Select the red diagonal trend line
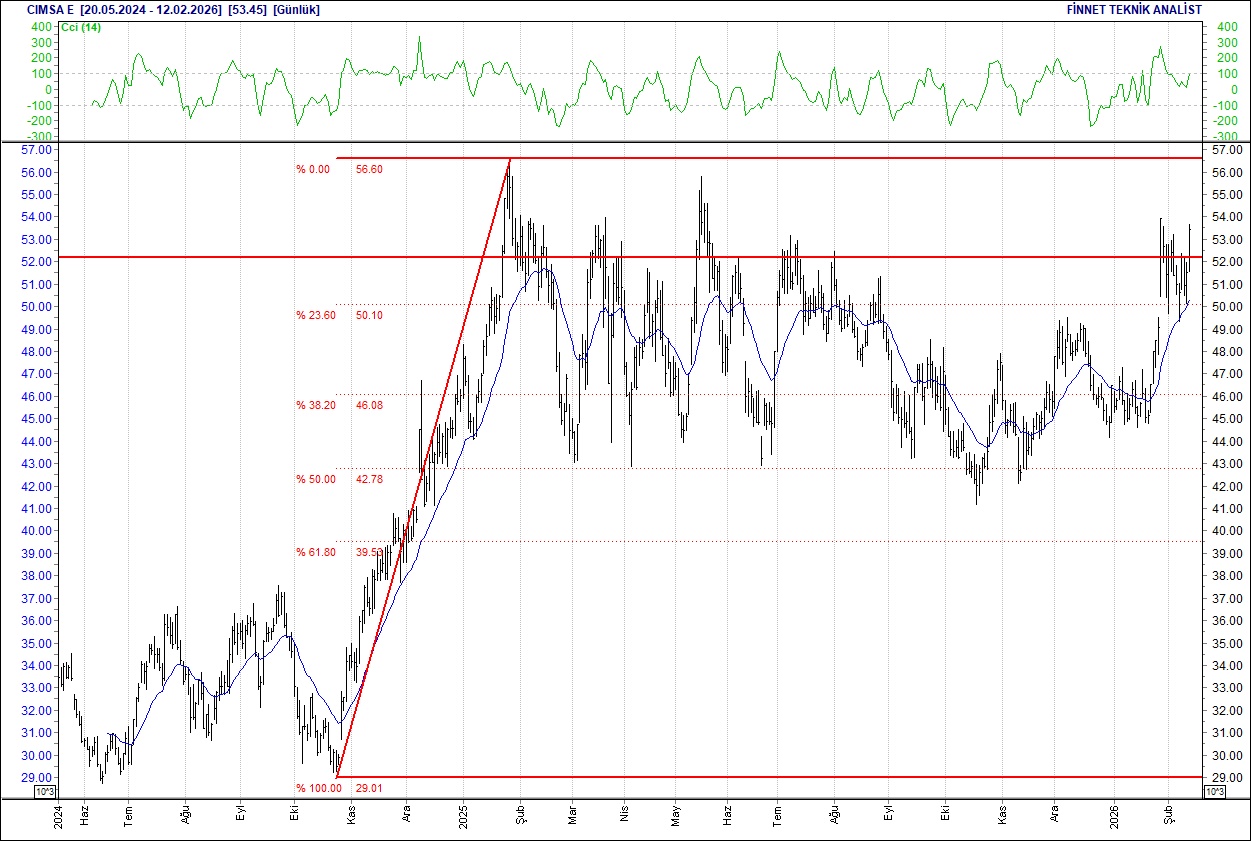Image resolution: width=1251 pixels, height=841 pixels. click(425, 470)
